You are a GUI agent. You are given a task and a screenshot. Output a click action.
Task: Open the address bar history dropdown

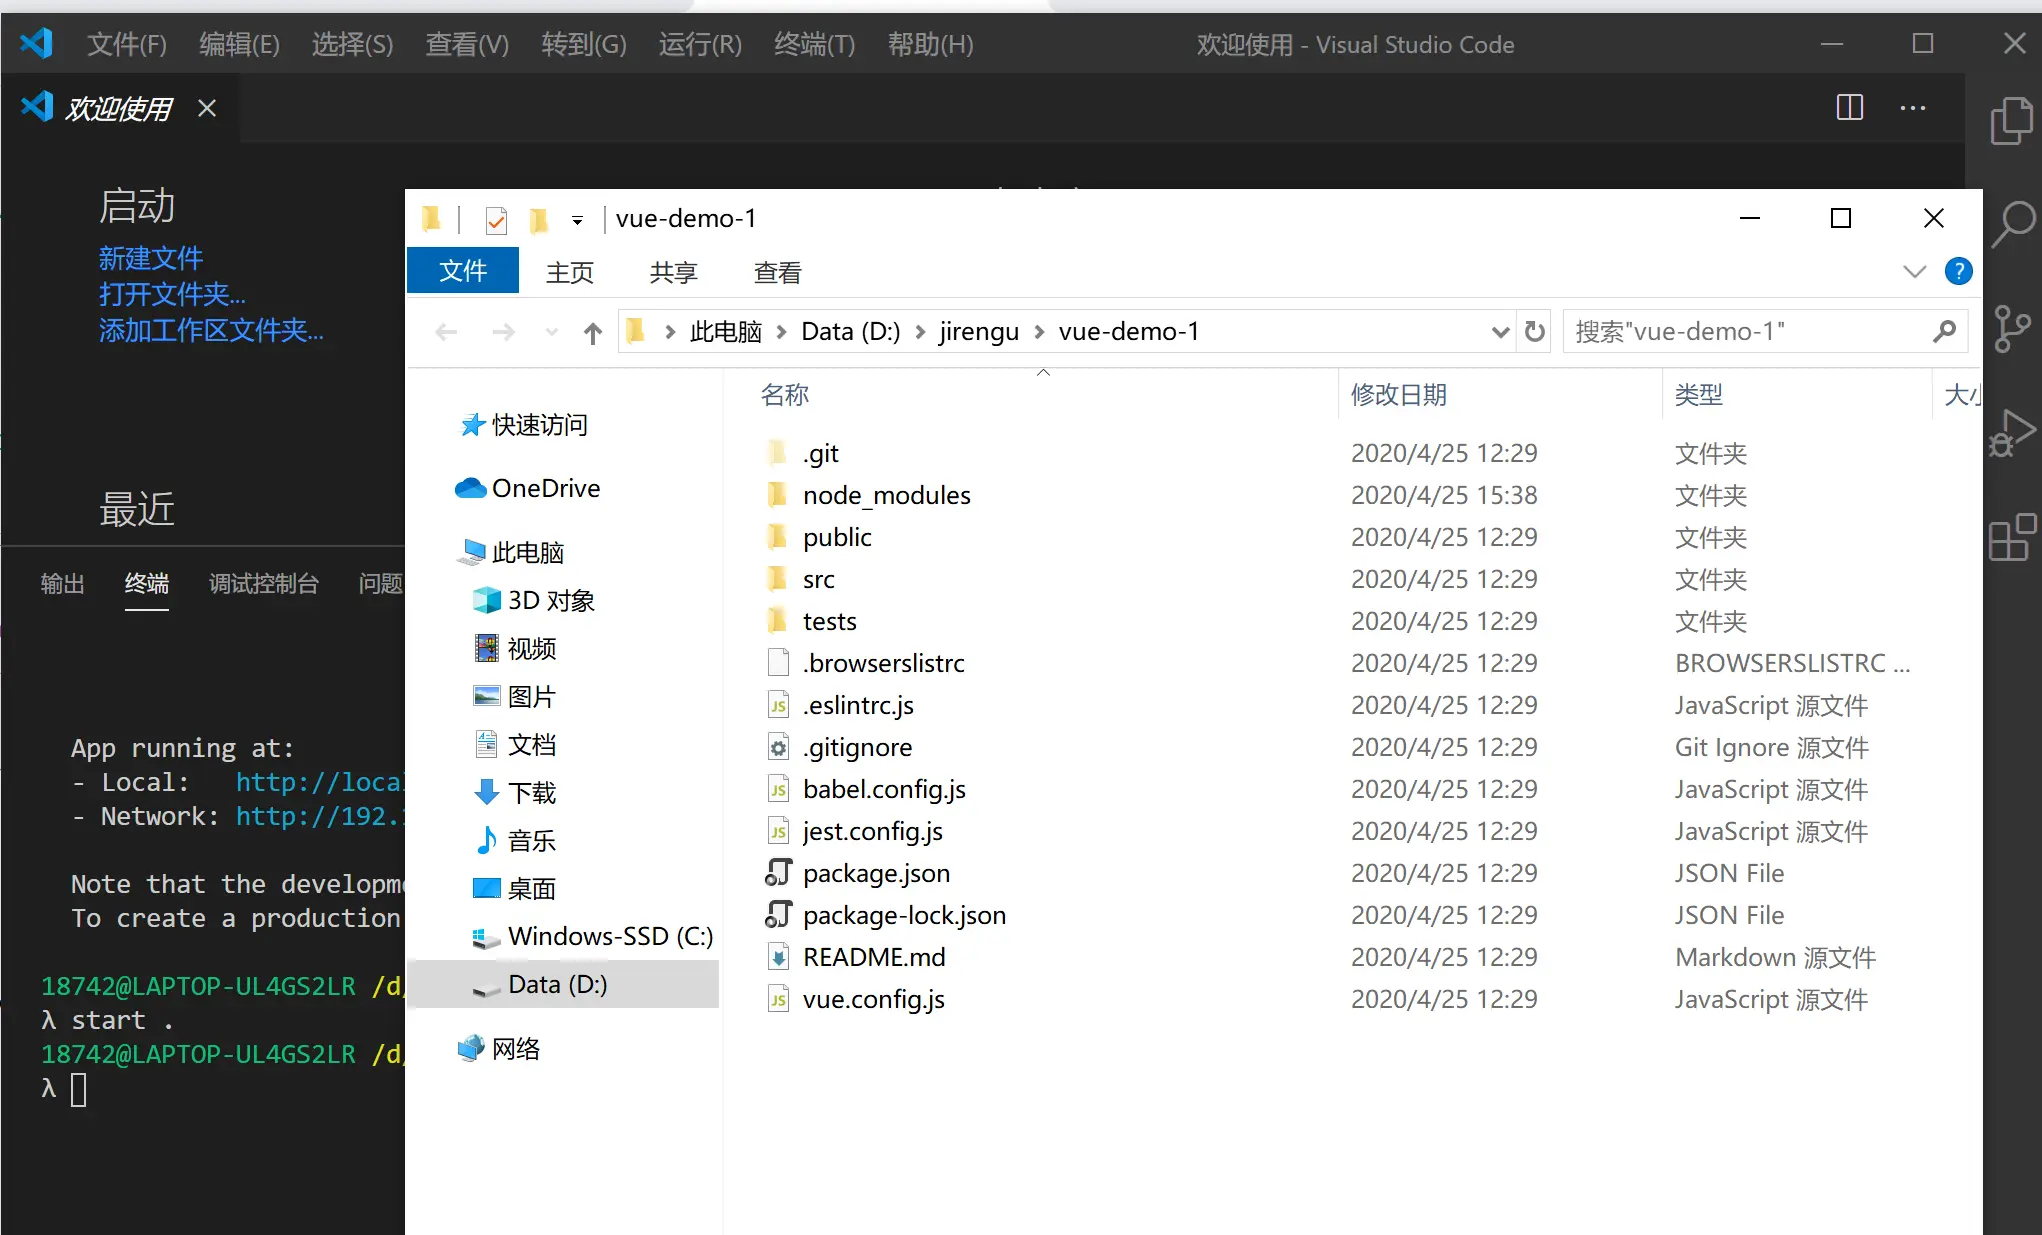(x=1500, y=332)
